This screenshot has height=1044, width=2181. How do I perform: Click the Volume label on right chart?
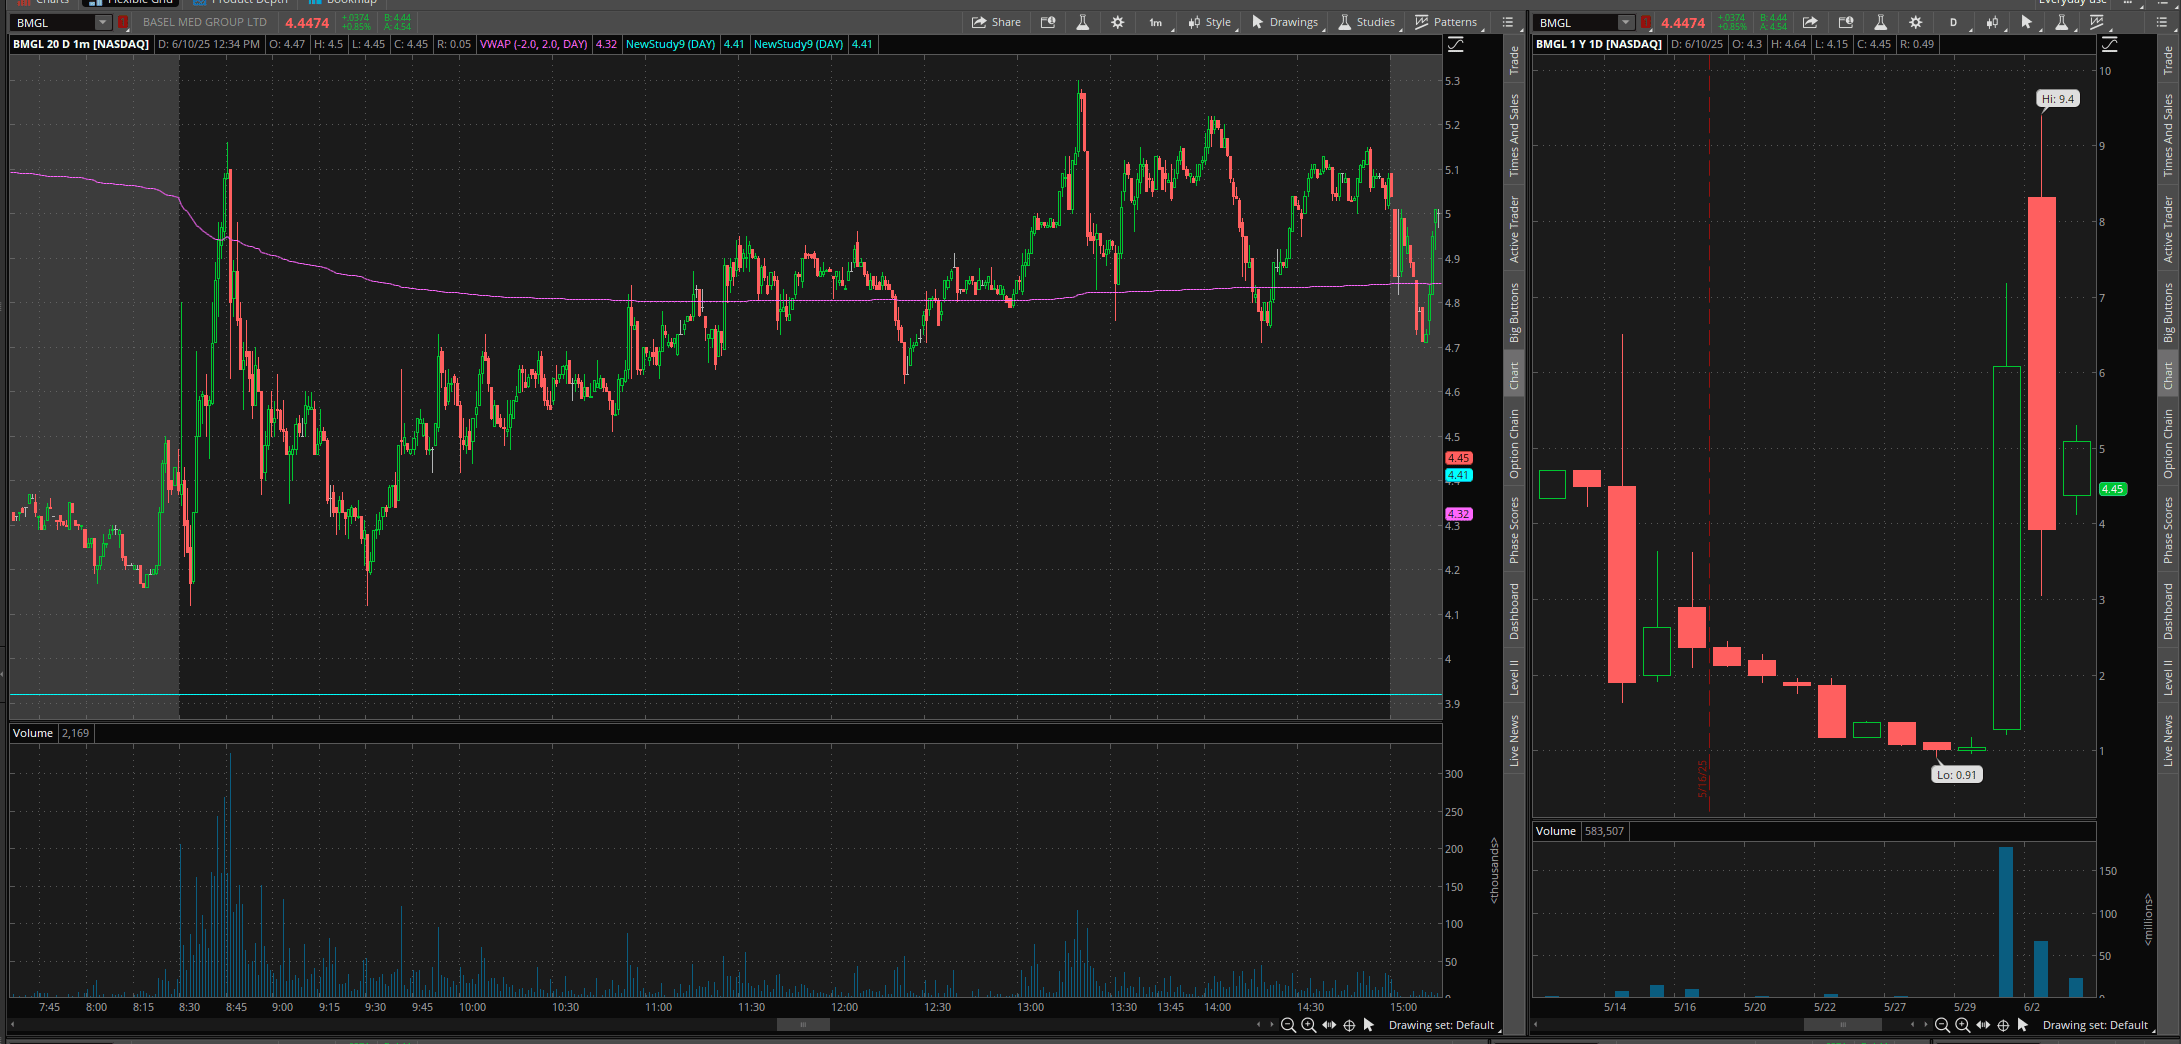(x=1556, y=831)
